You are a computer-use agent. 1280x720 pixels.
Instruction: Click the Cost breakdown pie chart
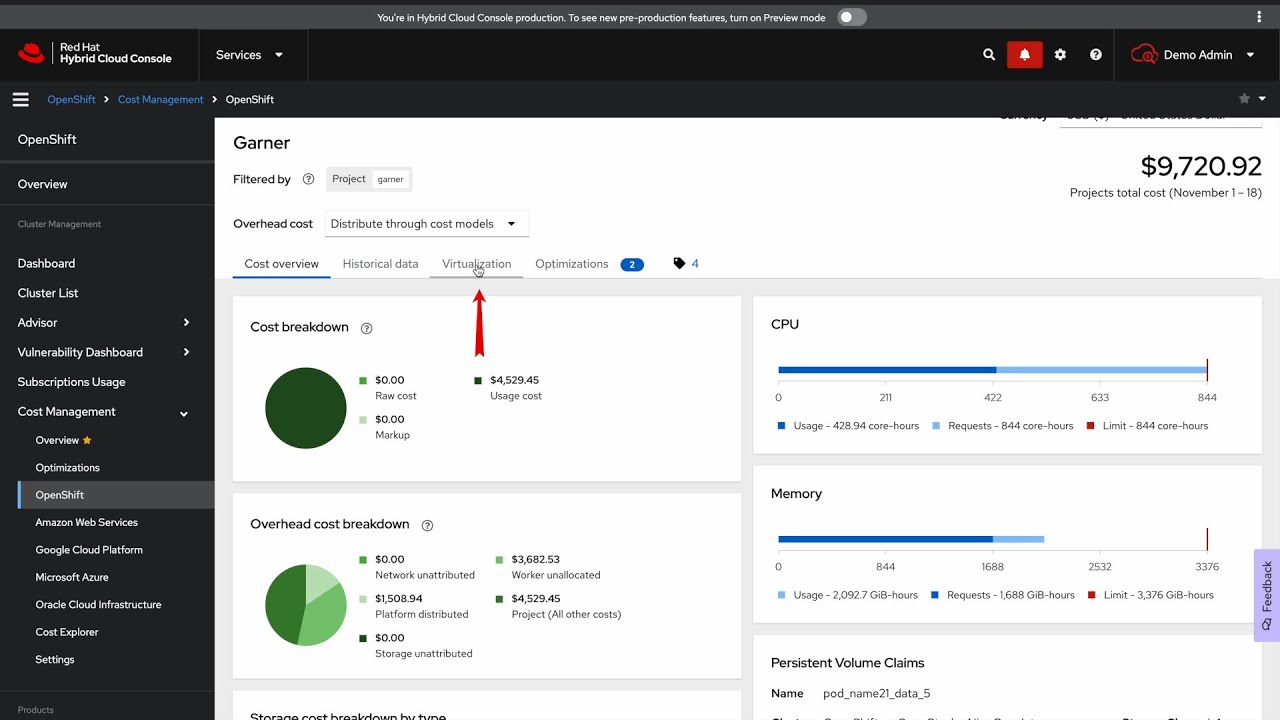[x=306, y=408]
